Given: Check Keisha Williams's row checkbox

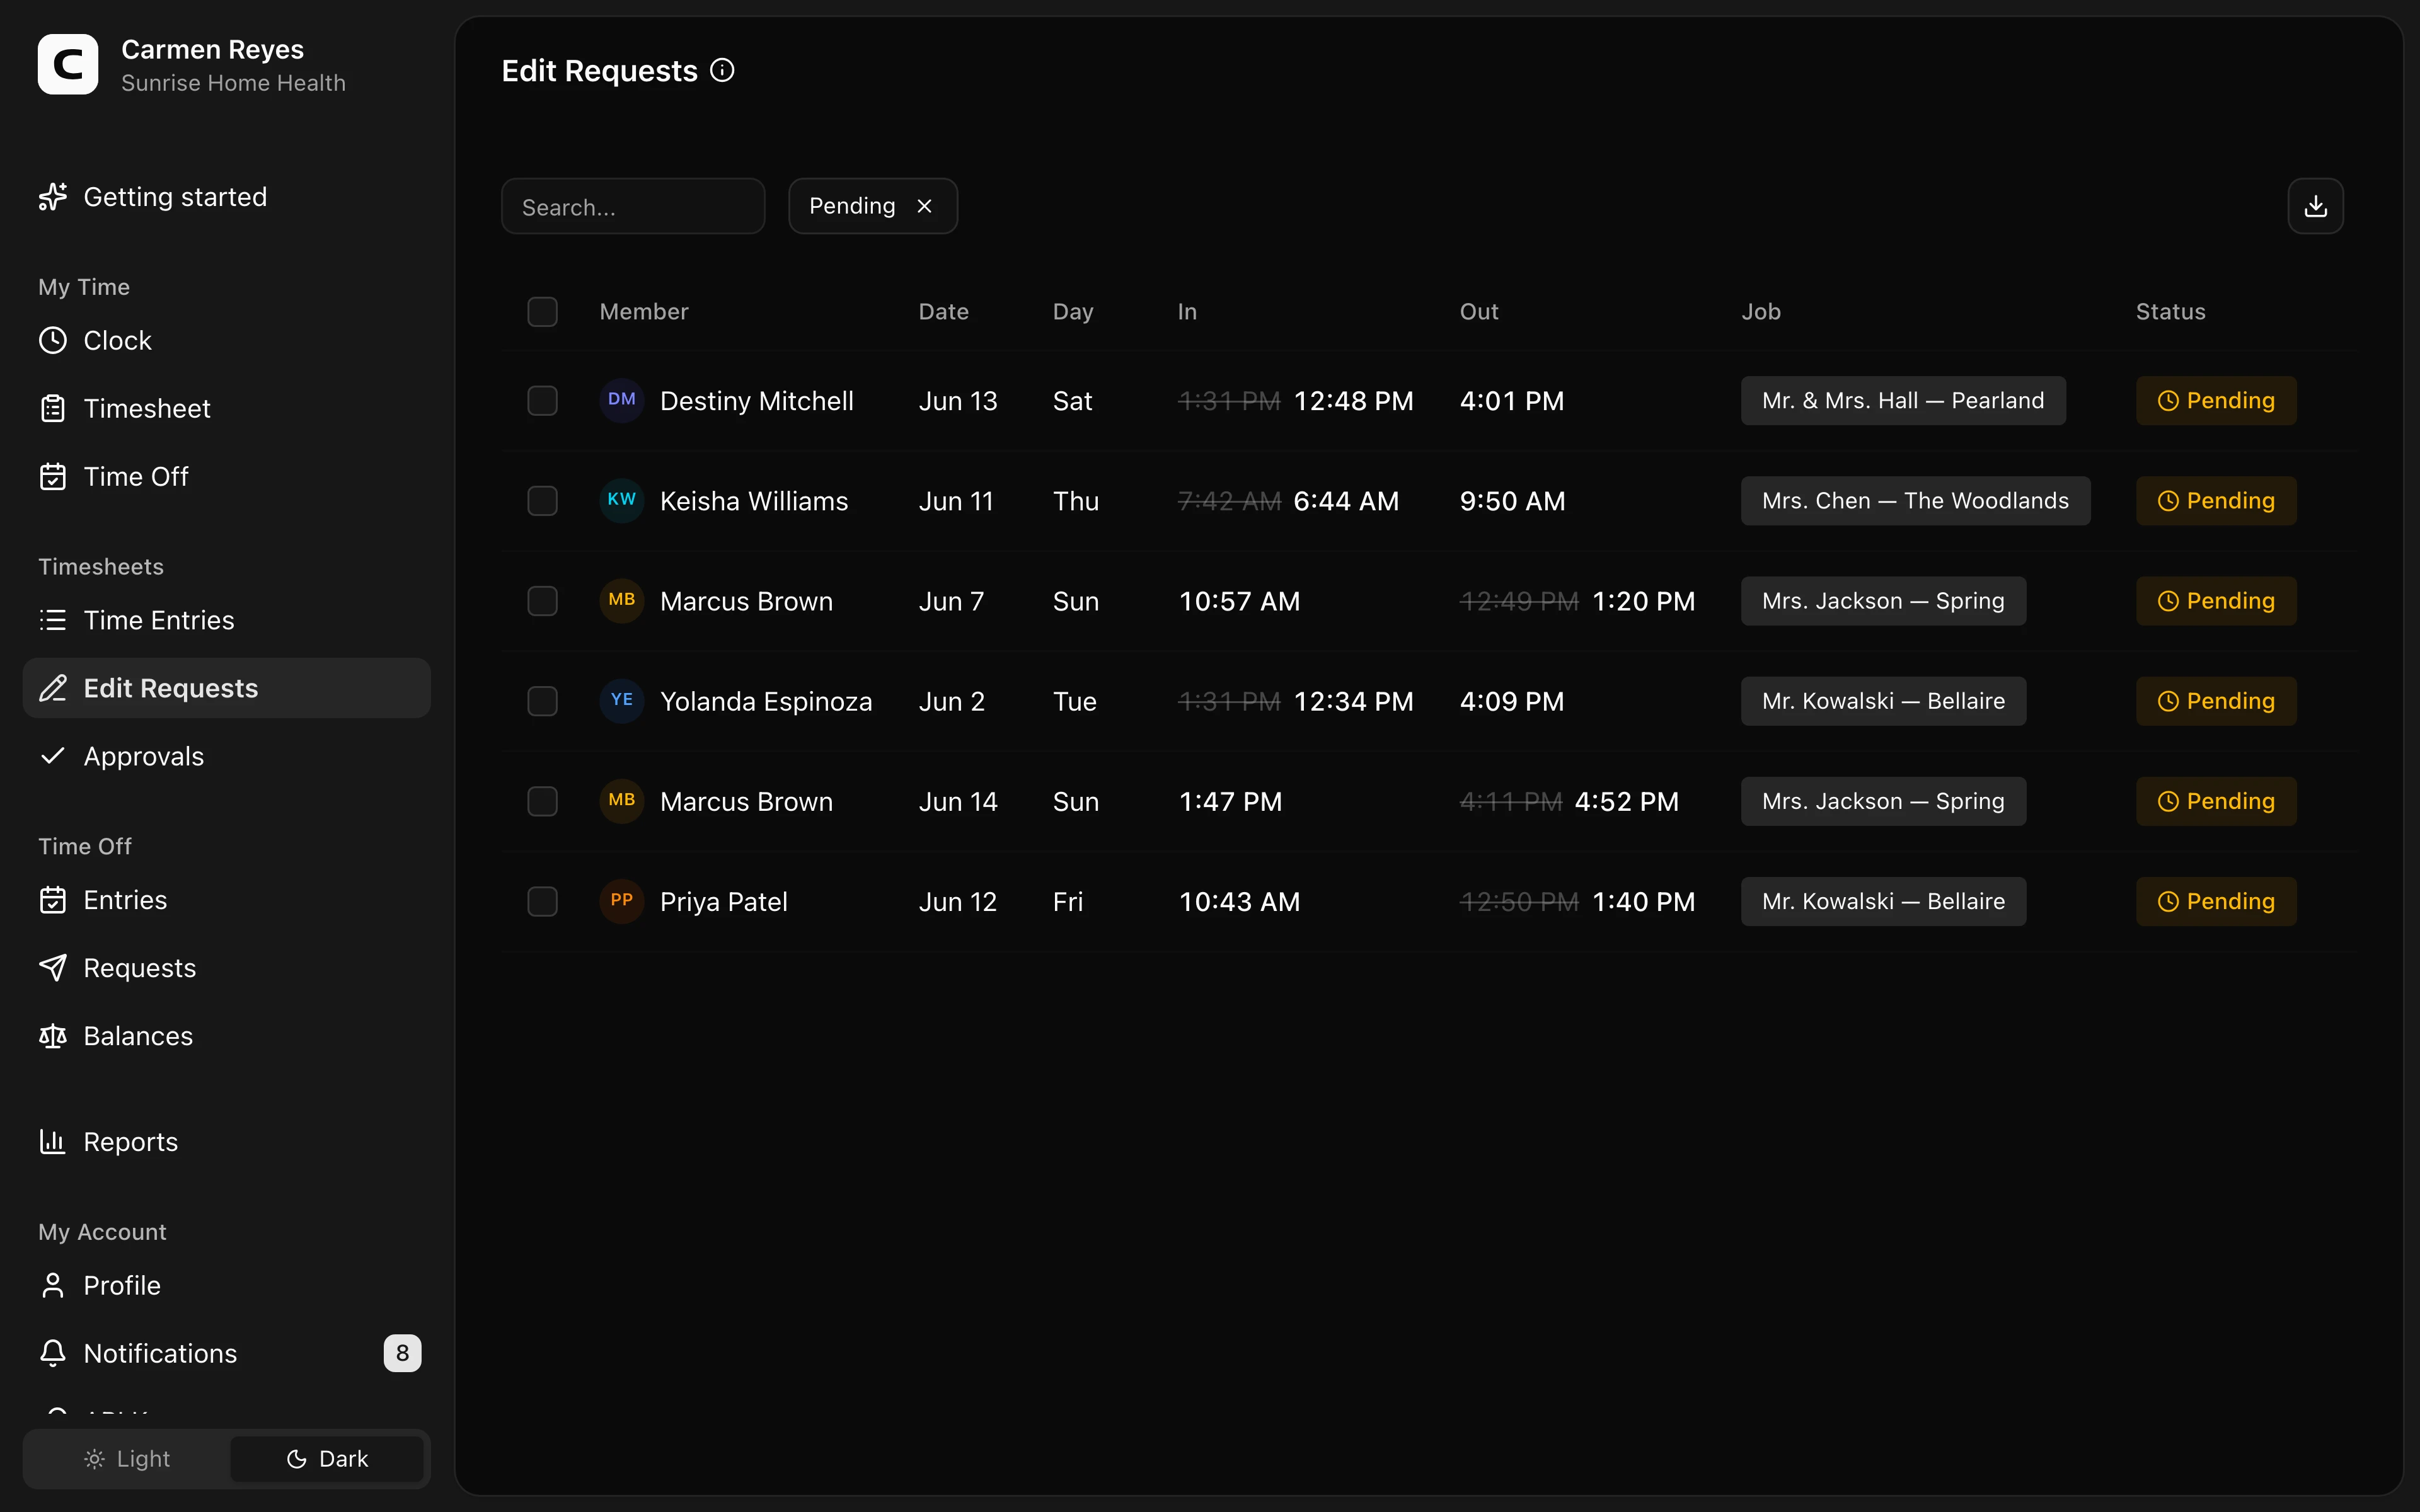Looking at the screenshot, I should pyautogui.click(x=542, y=501).
